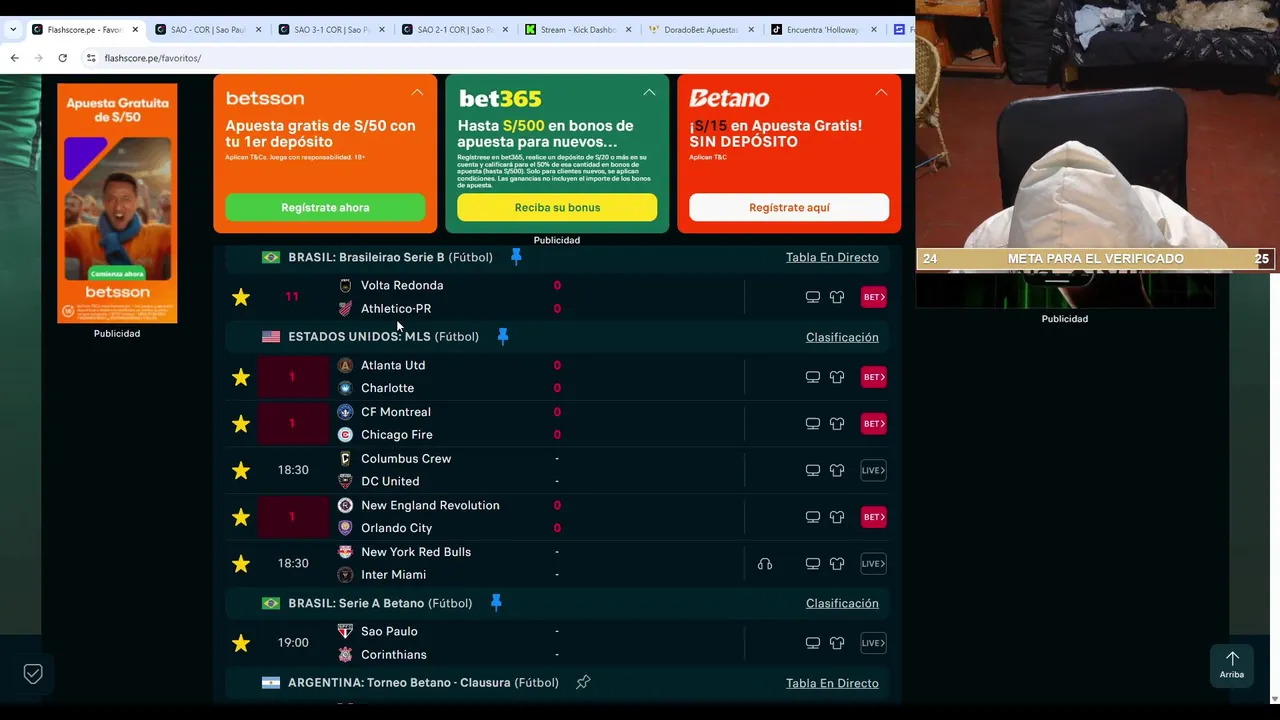Click Regístrate ahora button on betsson ad
Screen dimensions: 1280x720
[x=325, y=207]
